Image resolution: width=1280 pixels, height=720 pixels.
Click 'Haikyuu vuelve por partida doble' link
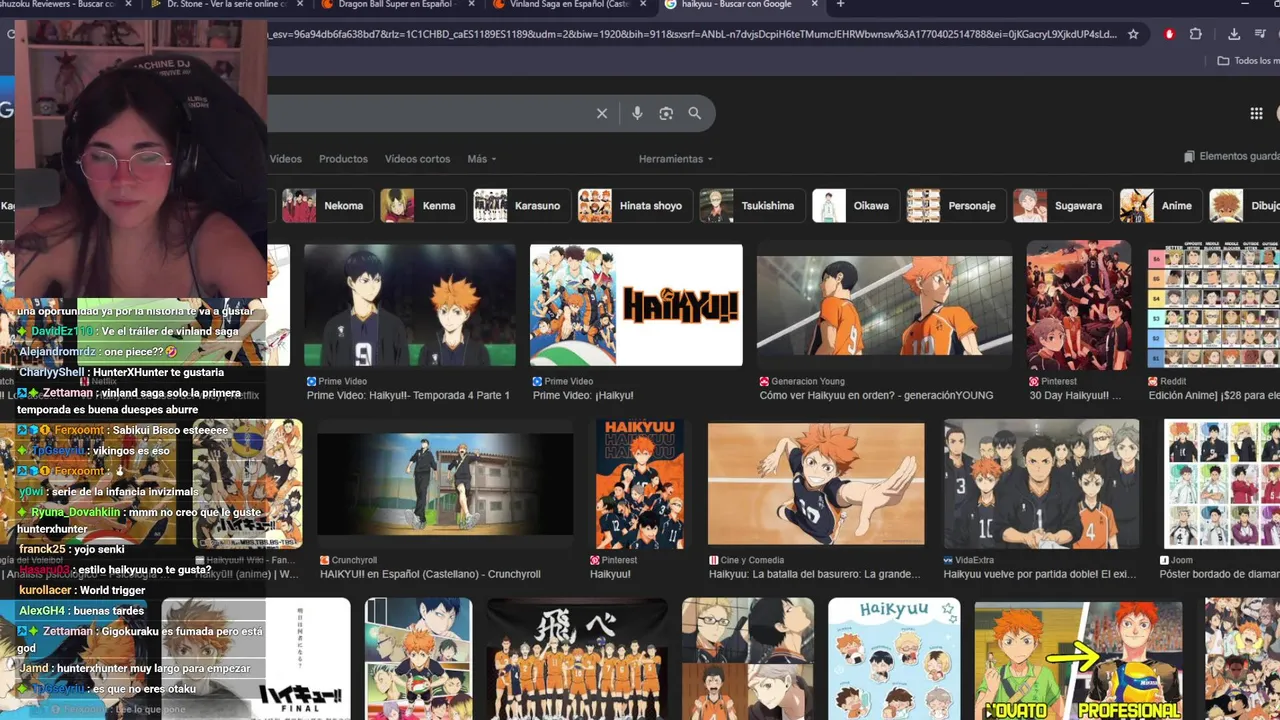tap(1040, 575)
